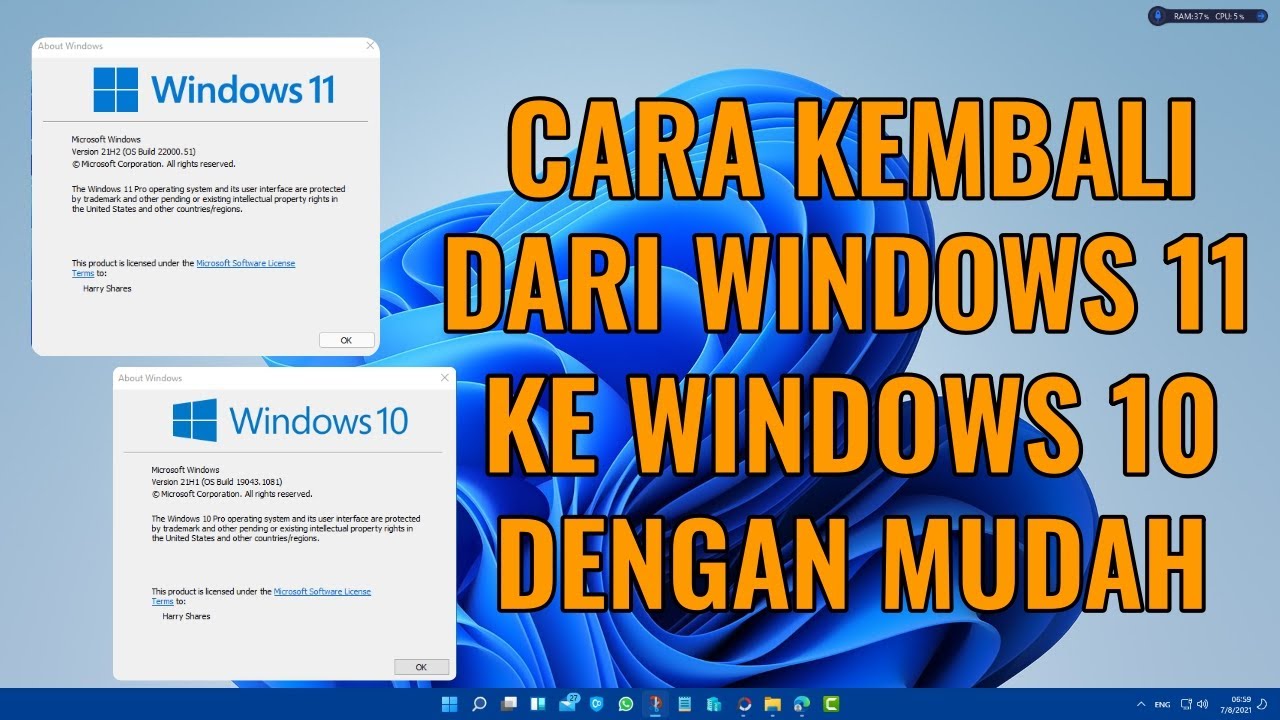Screen dimensions: 1280x720
Task: Click OK in Windows 11 About dialog
Action: click(346, 340)
